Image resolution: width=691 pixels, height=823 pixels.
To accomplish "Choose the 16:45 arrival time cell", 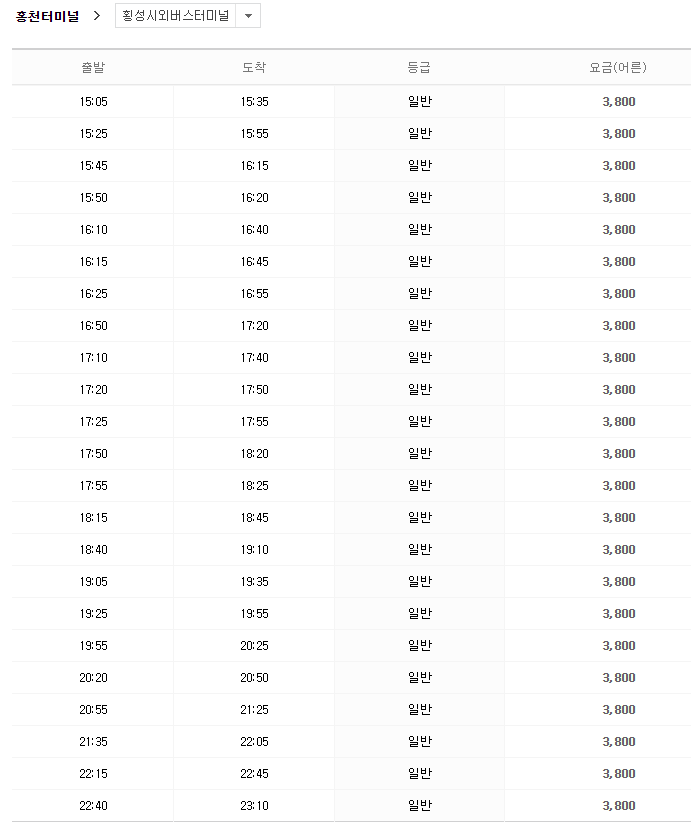I will point(254,262).
